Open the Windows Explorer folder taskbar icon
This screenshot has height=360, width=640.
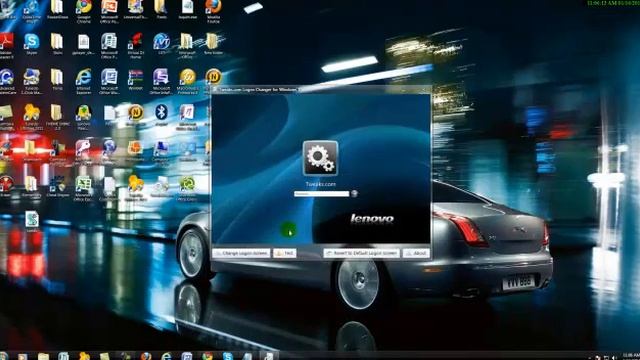(x=43, y=356)
